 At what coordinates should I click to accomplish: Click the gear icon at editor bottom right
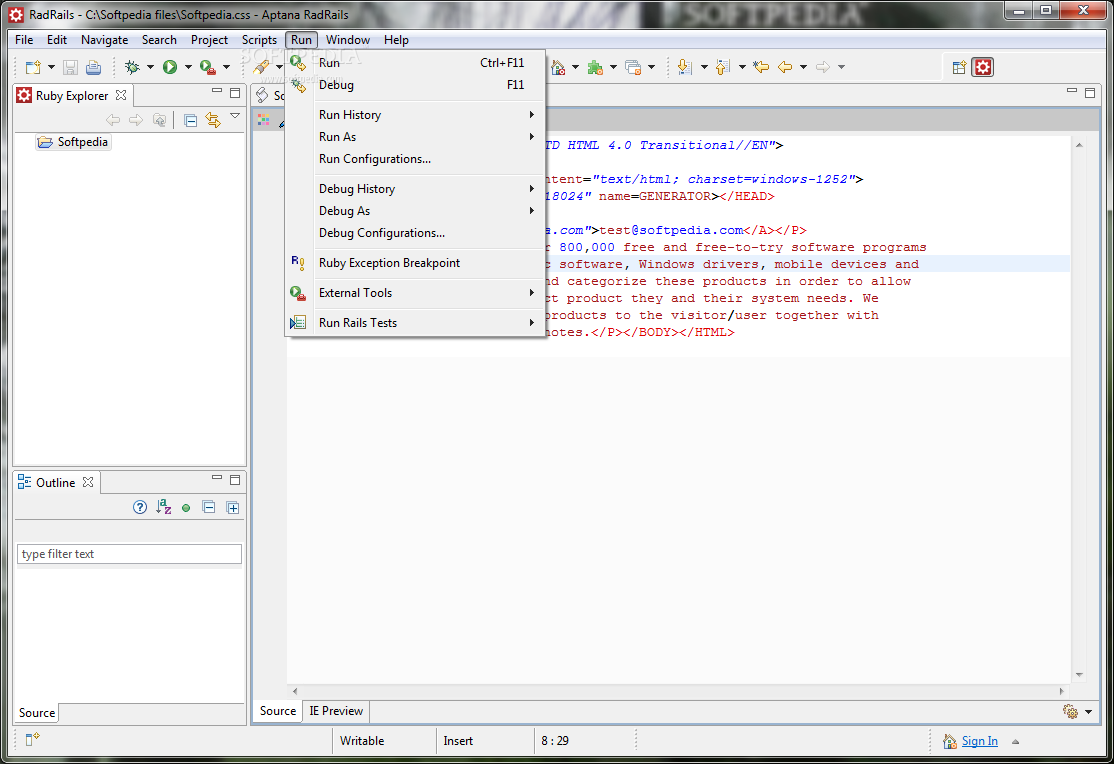[1070, 711]
